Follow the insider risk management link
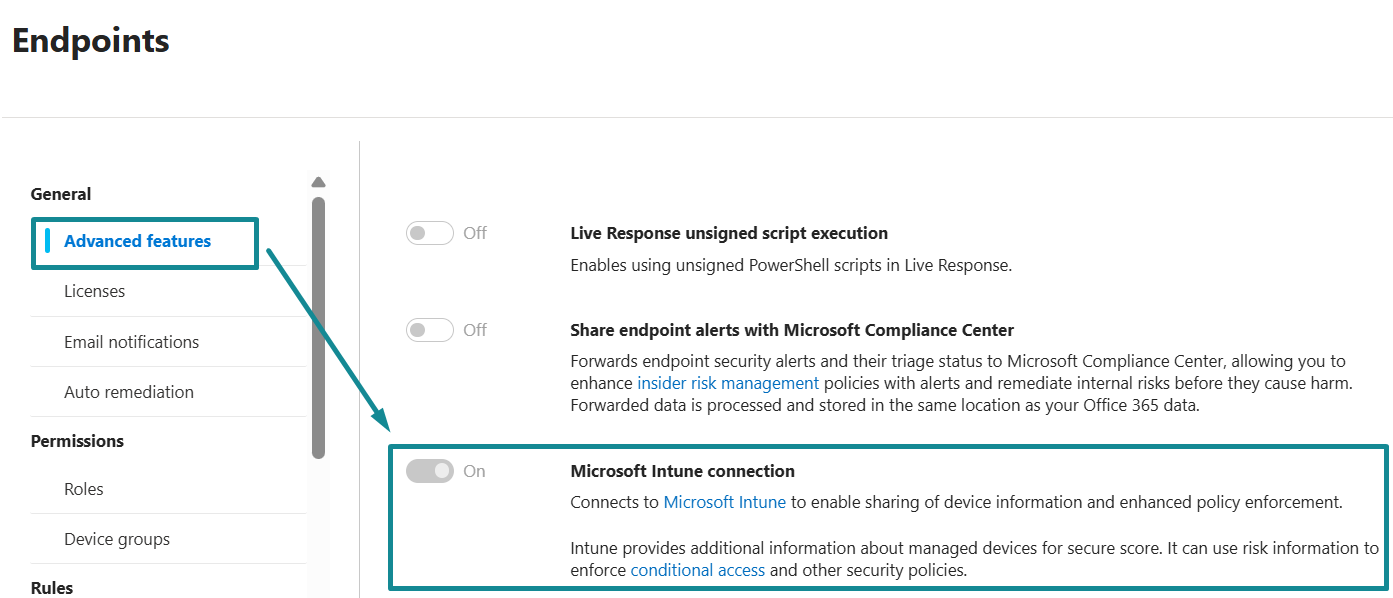The image size is (1393, 598). coord(727,383)
